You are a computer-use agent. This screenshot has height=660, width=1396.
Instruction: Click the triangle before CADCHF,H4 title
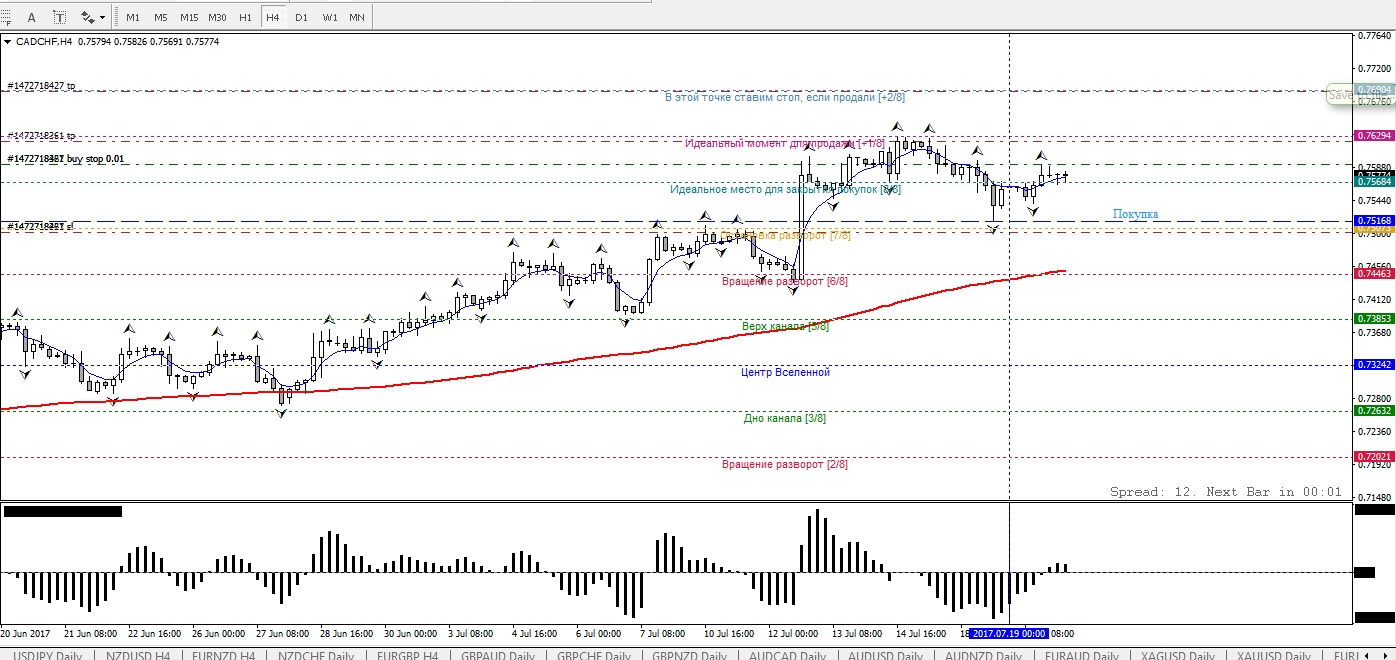(x=8, y=42)
